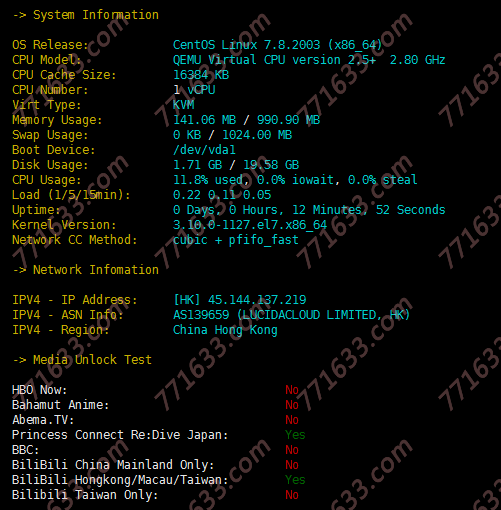Screen dimensions: 501x510
Task: Select the memory usage value 141.06 MB
Action: pos(205,120)
